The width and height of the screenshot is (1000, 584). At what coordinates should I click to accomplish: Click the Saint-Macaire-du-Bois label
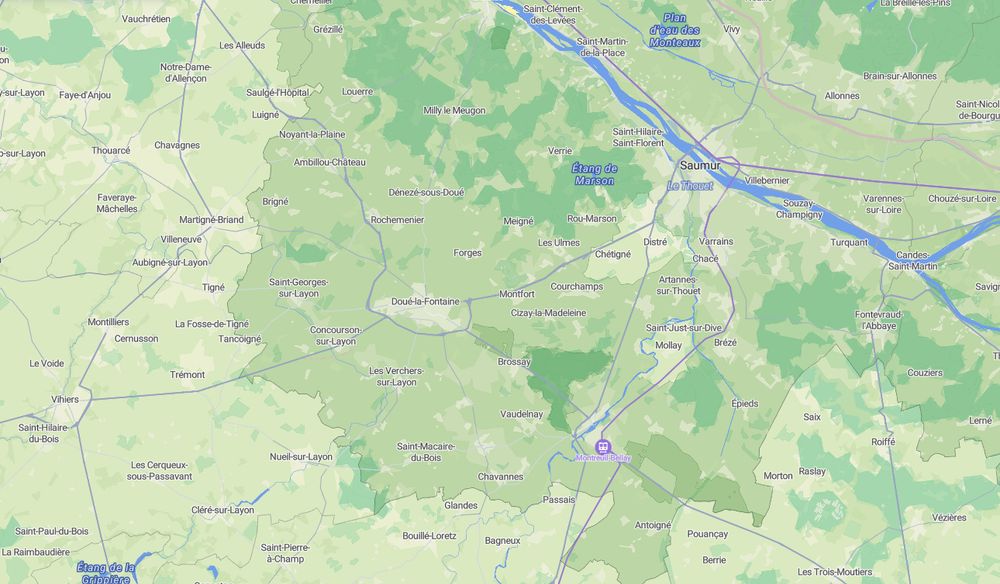(425, 452)
